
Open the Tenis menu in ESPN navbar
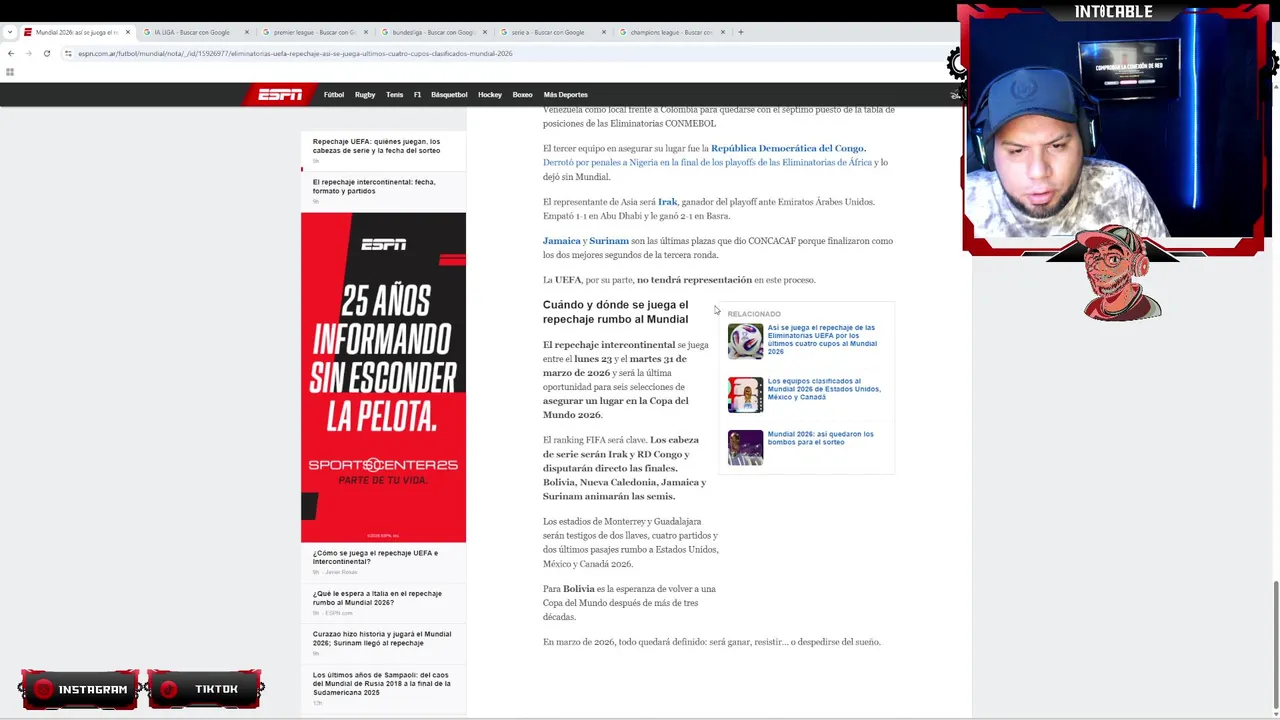[x=395, y=95]
